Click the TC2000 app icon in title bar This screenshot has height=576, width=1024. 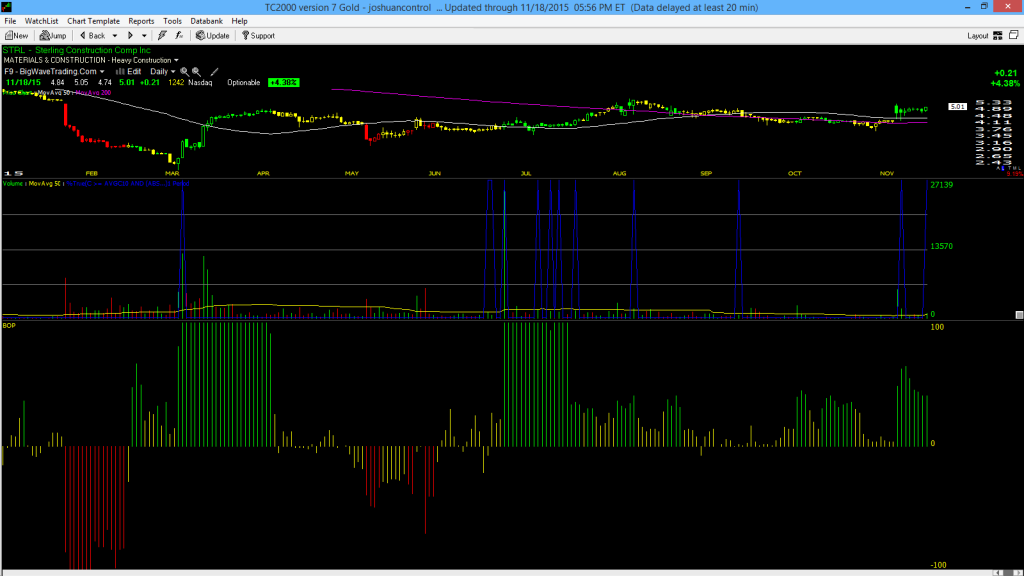7,7
